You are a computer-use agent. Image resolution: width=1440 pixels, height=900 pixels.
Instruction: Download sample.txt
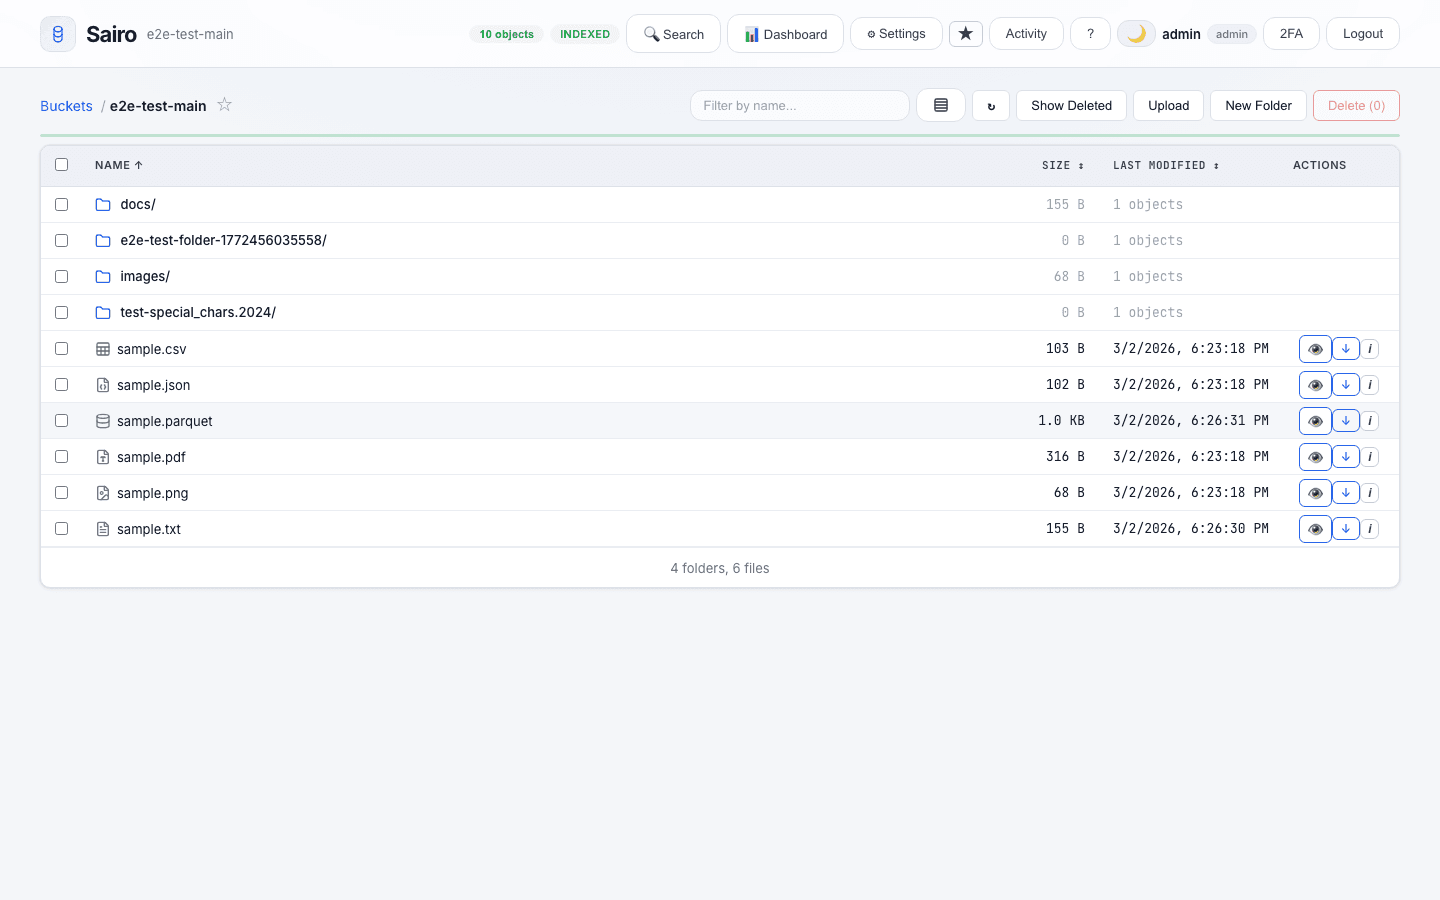tap(1346, 529)
